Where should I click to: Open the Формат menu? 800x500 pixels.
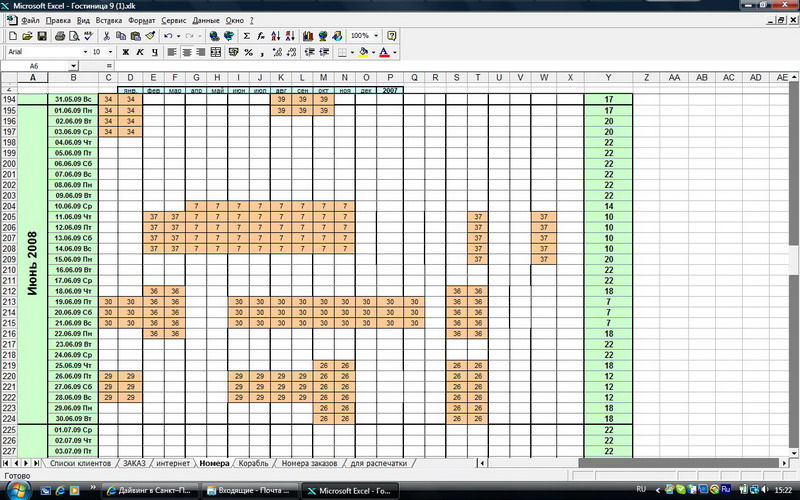coord(142,20)
